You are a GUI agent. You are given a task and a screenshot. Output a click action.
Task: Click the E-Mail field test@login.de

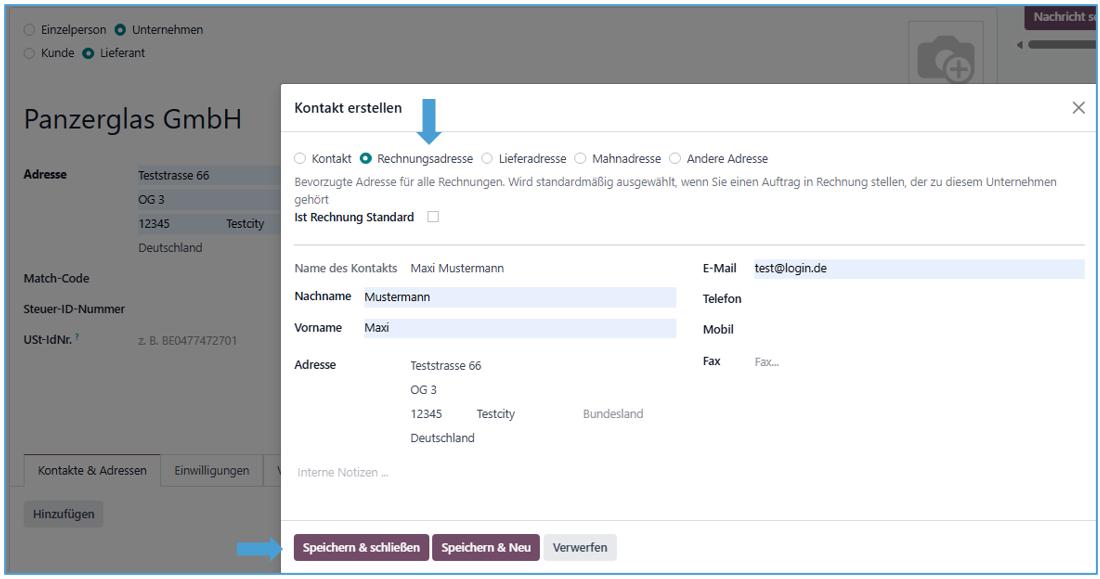coord(917,269)
